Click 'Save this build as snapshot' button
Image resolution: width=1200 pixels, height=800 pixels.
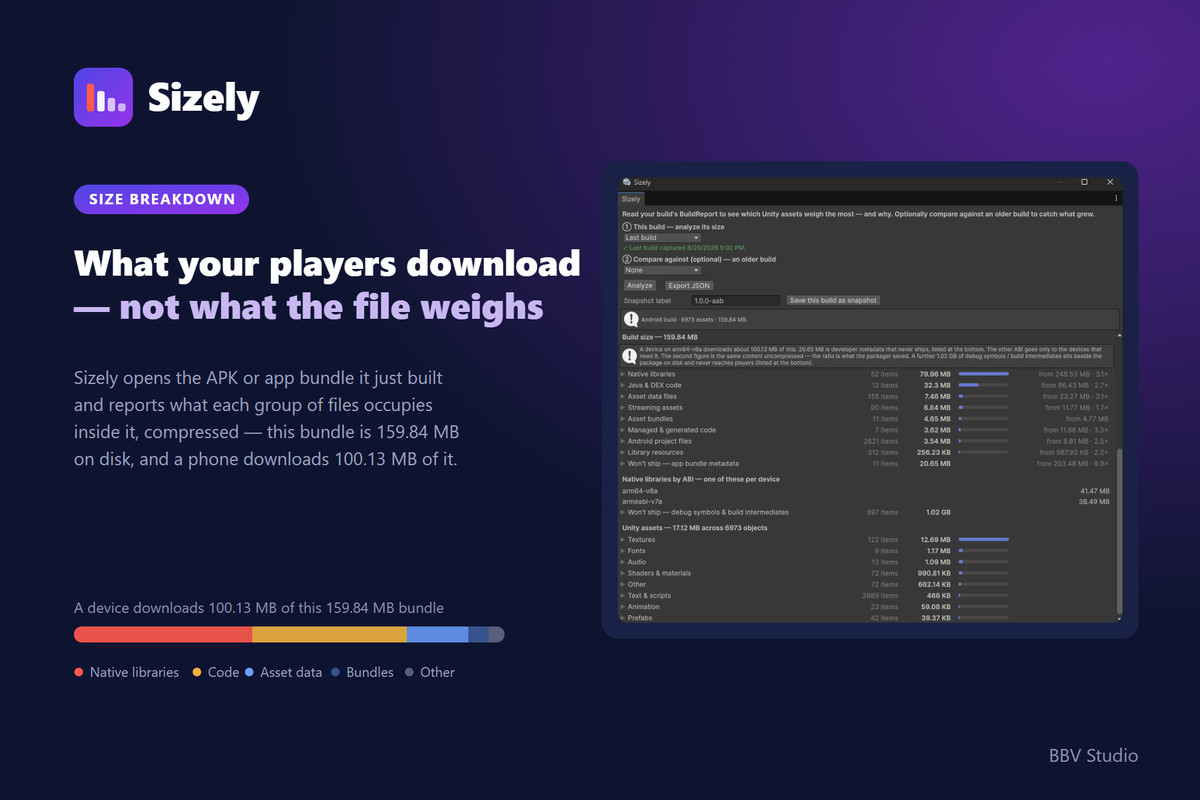833,300
